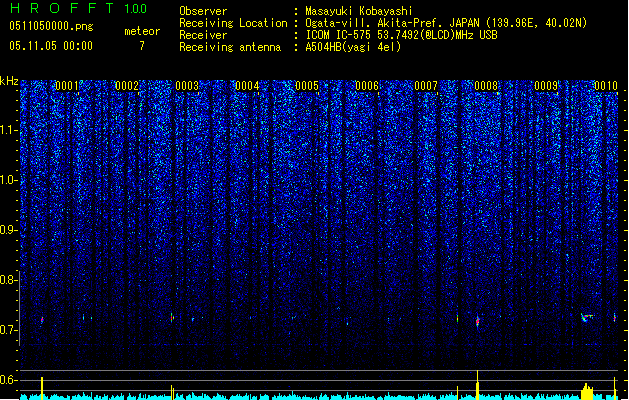Select the Ogata-vill. Akita-Pref. JAPAN location text
Viewport: 629px width, 400px height.
446,23
